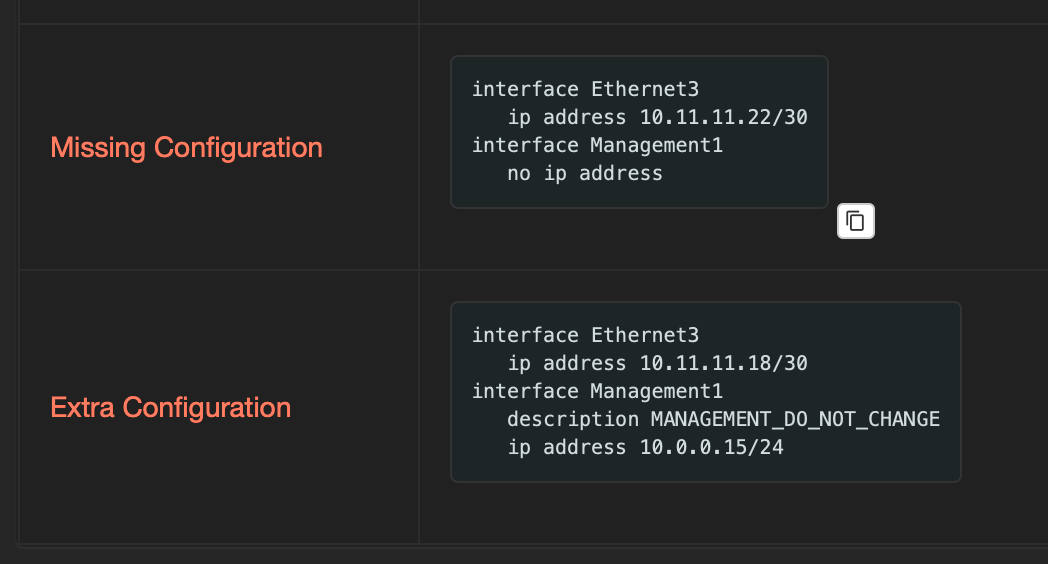Viewport: 1048px width, 564px height.
Task: Click the 10.0.0.15/24 address value
Action: pyautogui.click(x=711, y=447)
